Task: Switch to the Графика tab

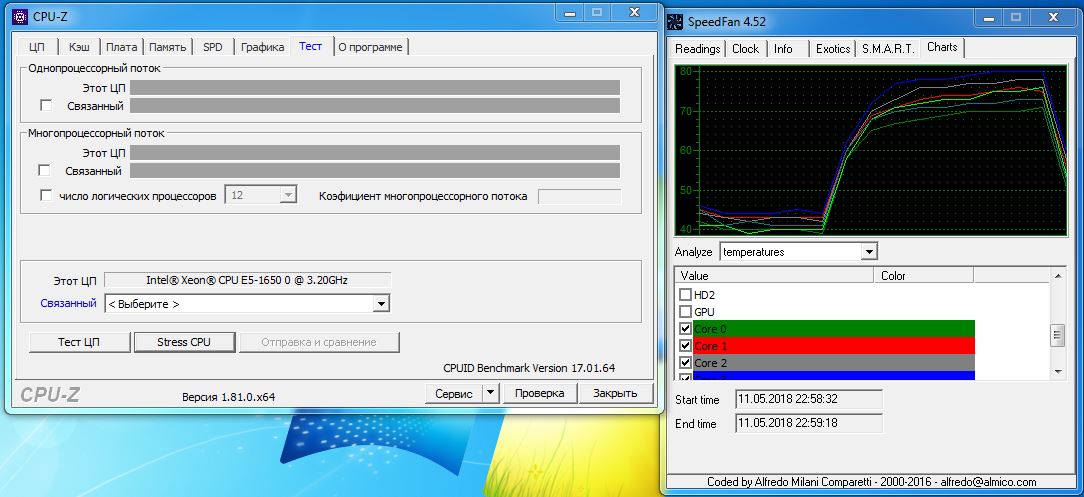Action: click(263, 47)
